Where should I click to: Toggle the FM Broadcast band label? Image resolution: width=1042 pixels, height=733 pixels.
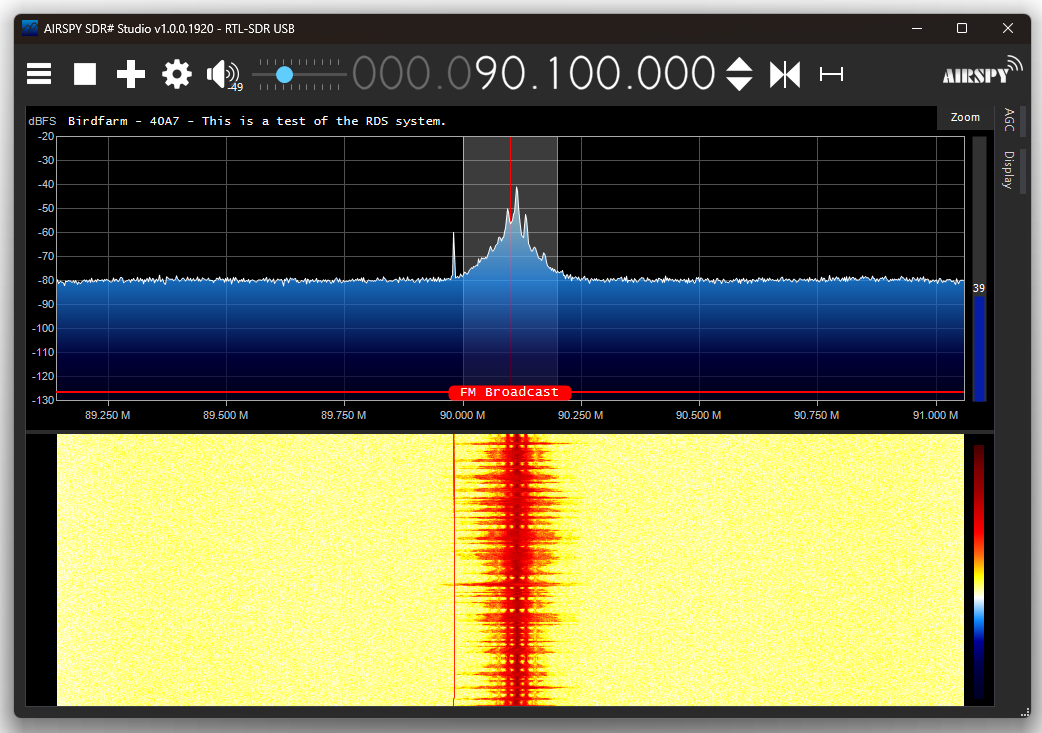tap(510, 392)
